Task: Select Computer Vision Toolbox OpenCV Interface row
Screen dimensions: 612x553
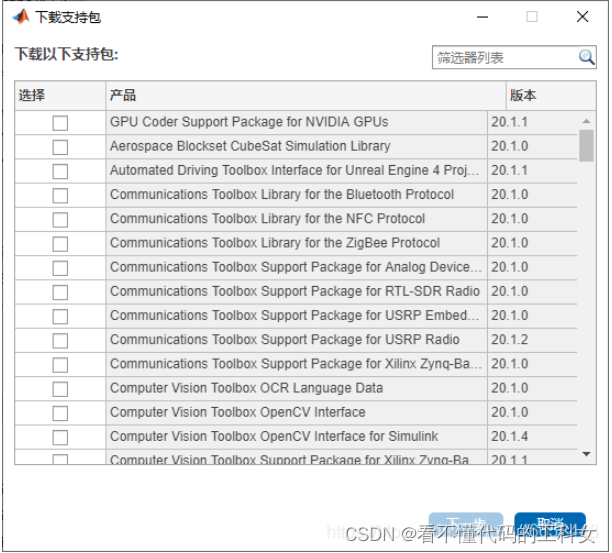Action: tap(238, 412)
